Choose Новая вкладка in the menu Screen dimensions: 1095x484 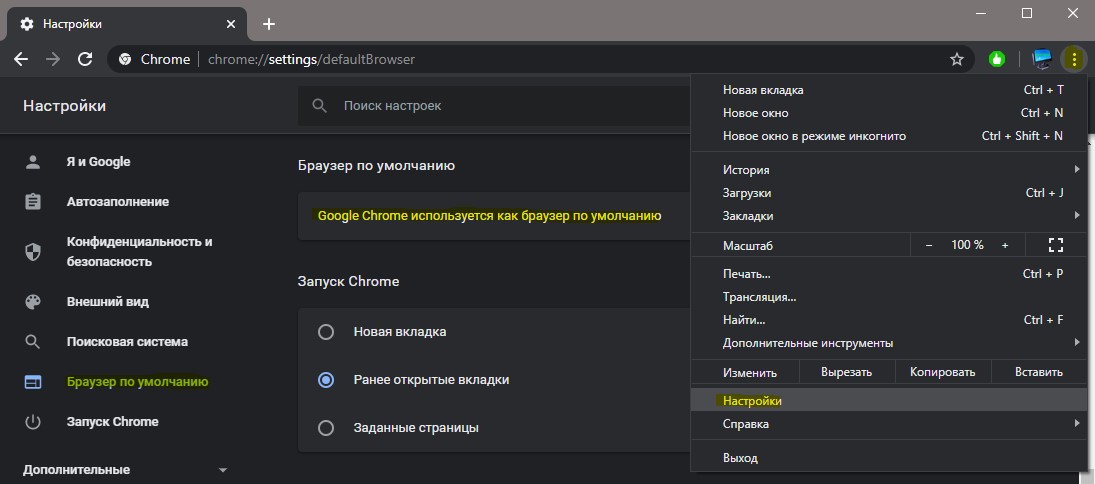tap(888, 90)
